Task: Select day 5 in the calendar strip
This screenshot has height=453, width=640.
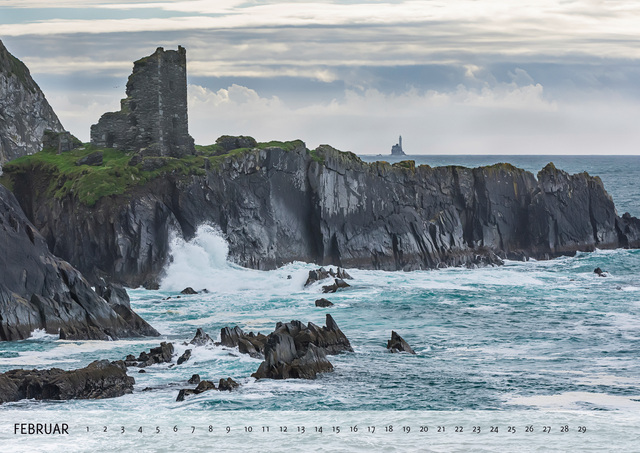Action: (x=158, y=429)
